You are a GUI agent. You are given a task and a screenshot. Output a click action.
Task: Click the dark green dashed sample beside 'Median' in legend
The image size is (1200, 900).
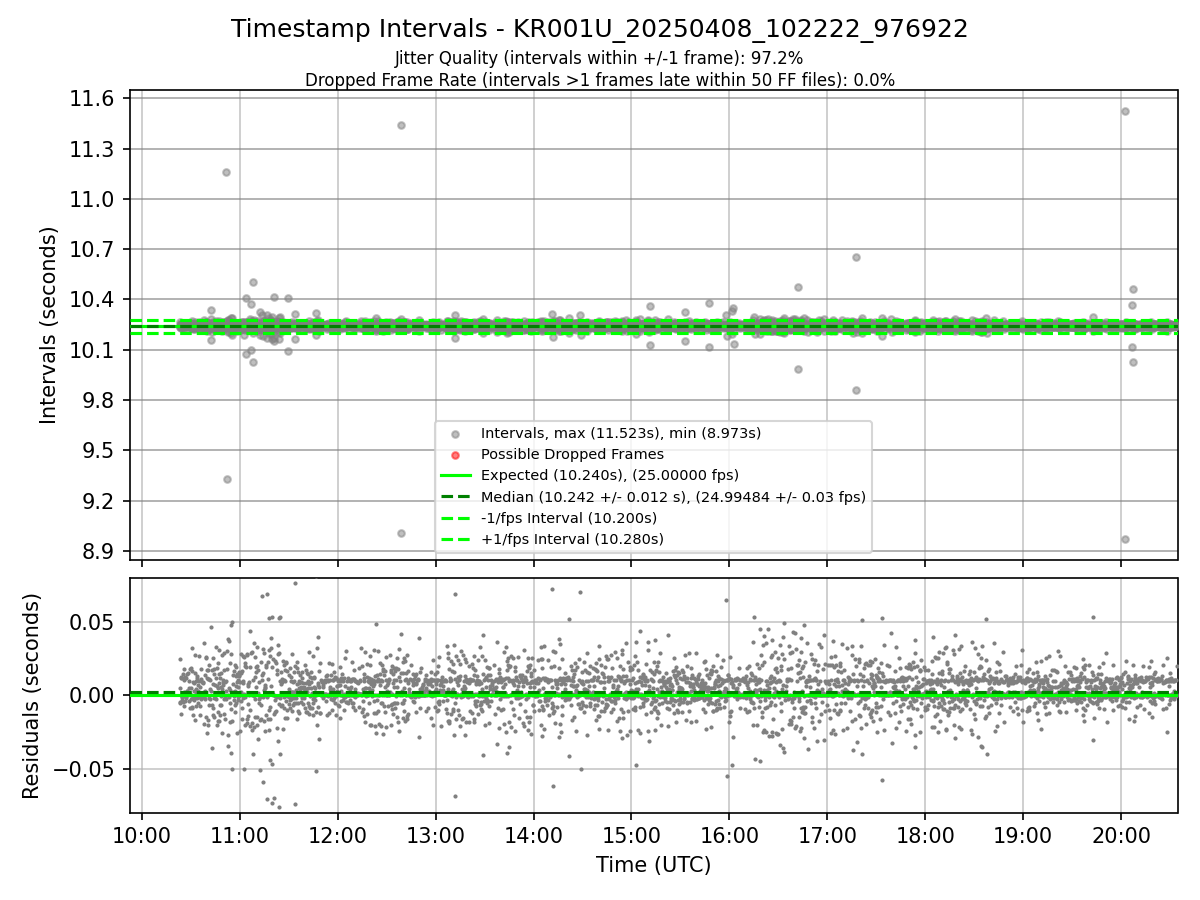(456, 497)
